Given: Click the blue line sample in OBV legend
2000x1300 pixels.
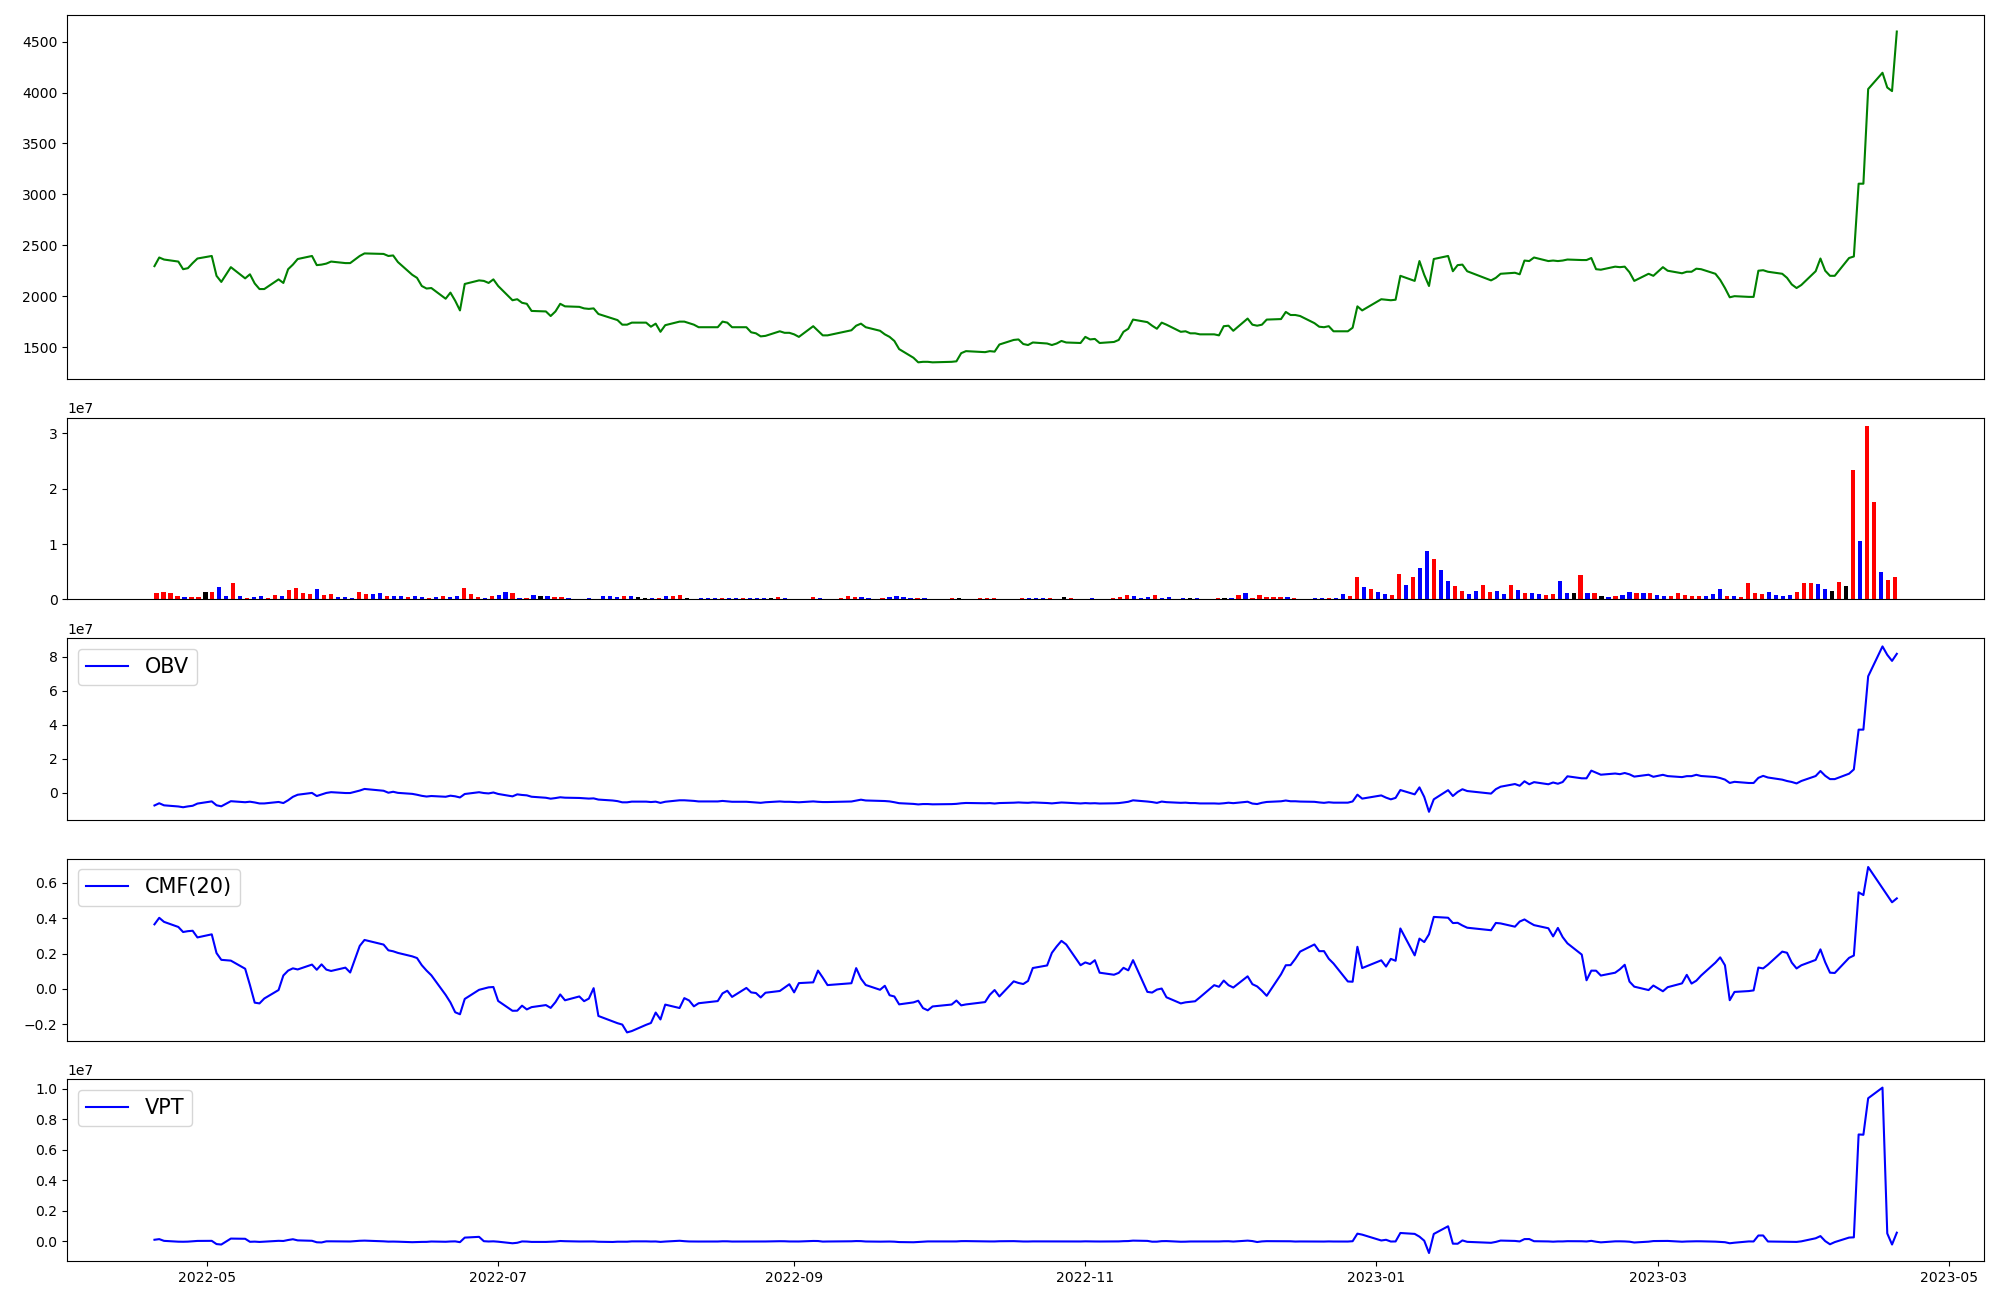Looking at the screenshot, I should 108,666.
